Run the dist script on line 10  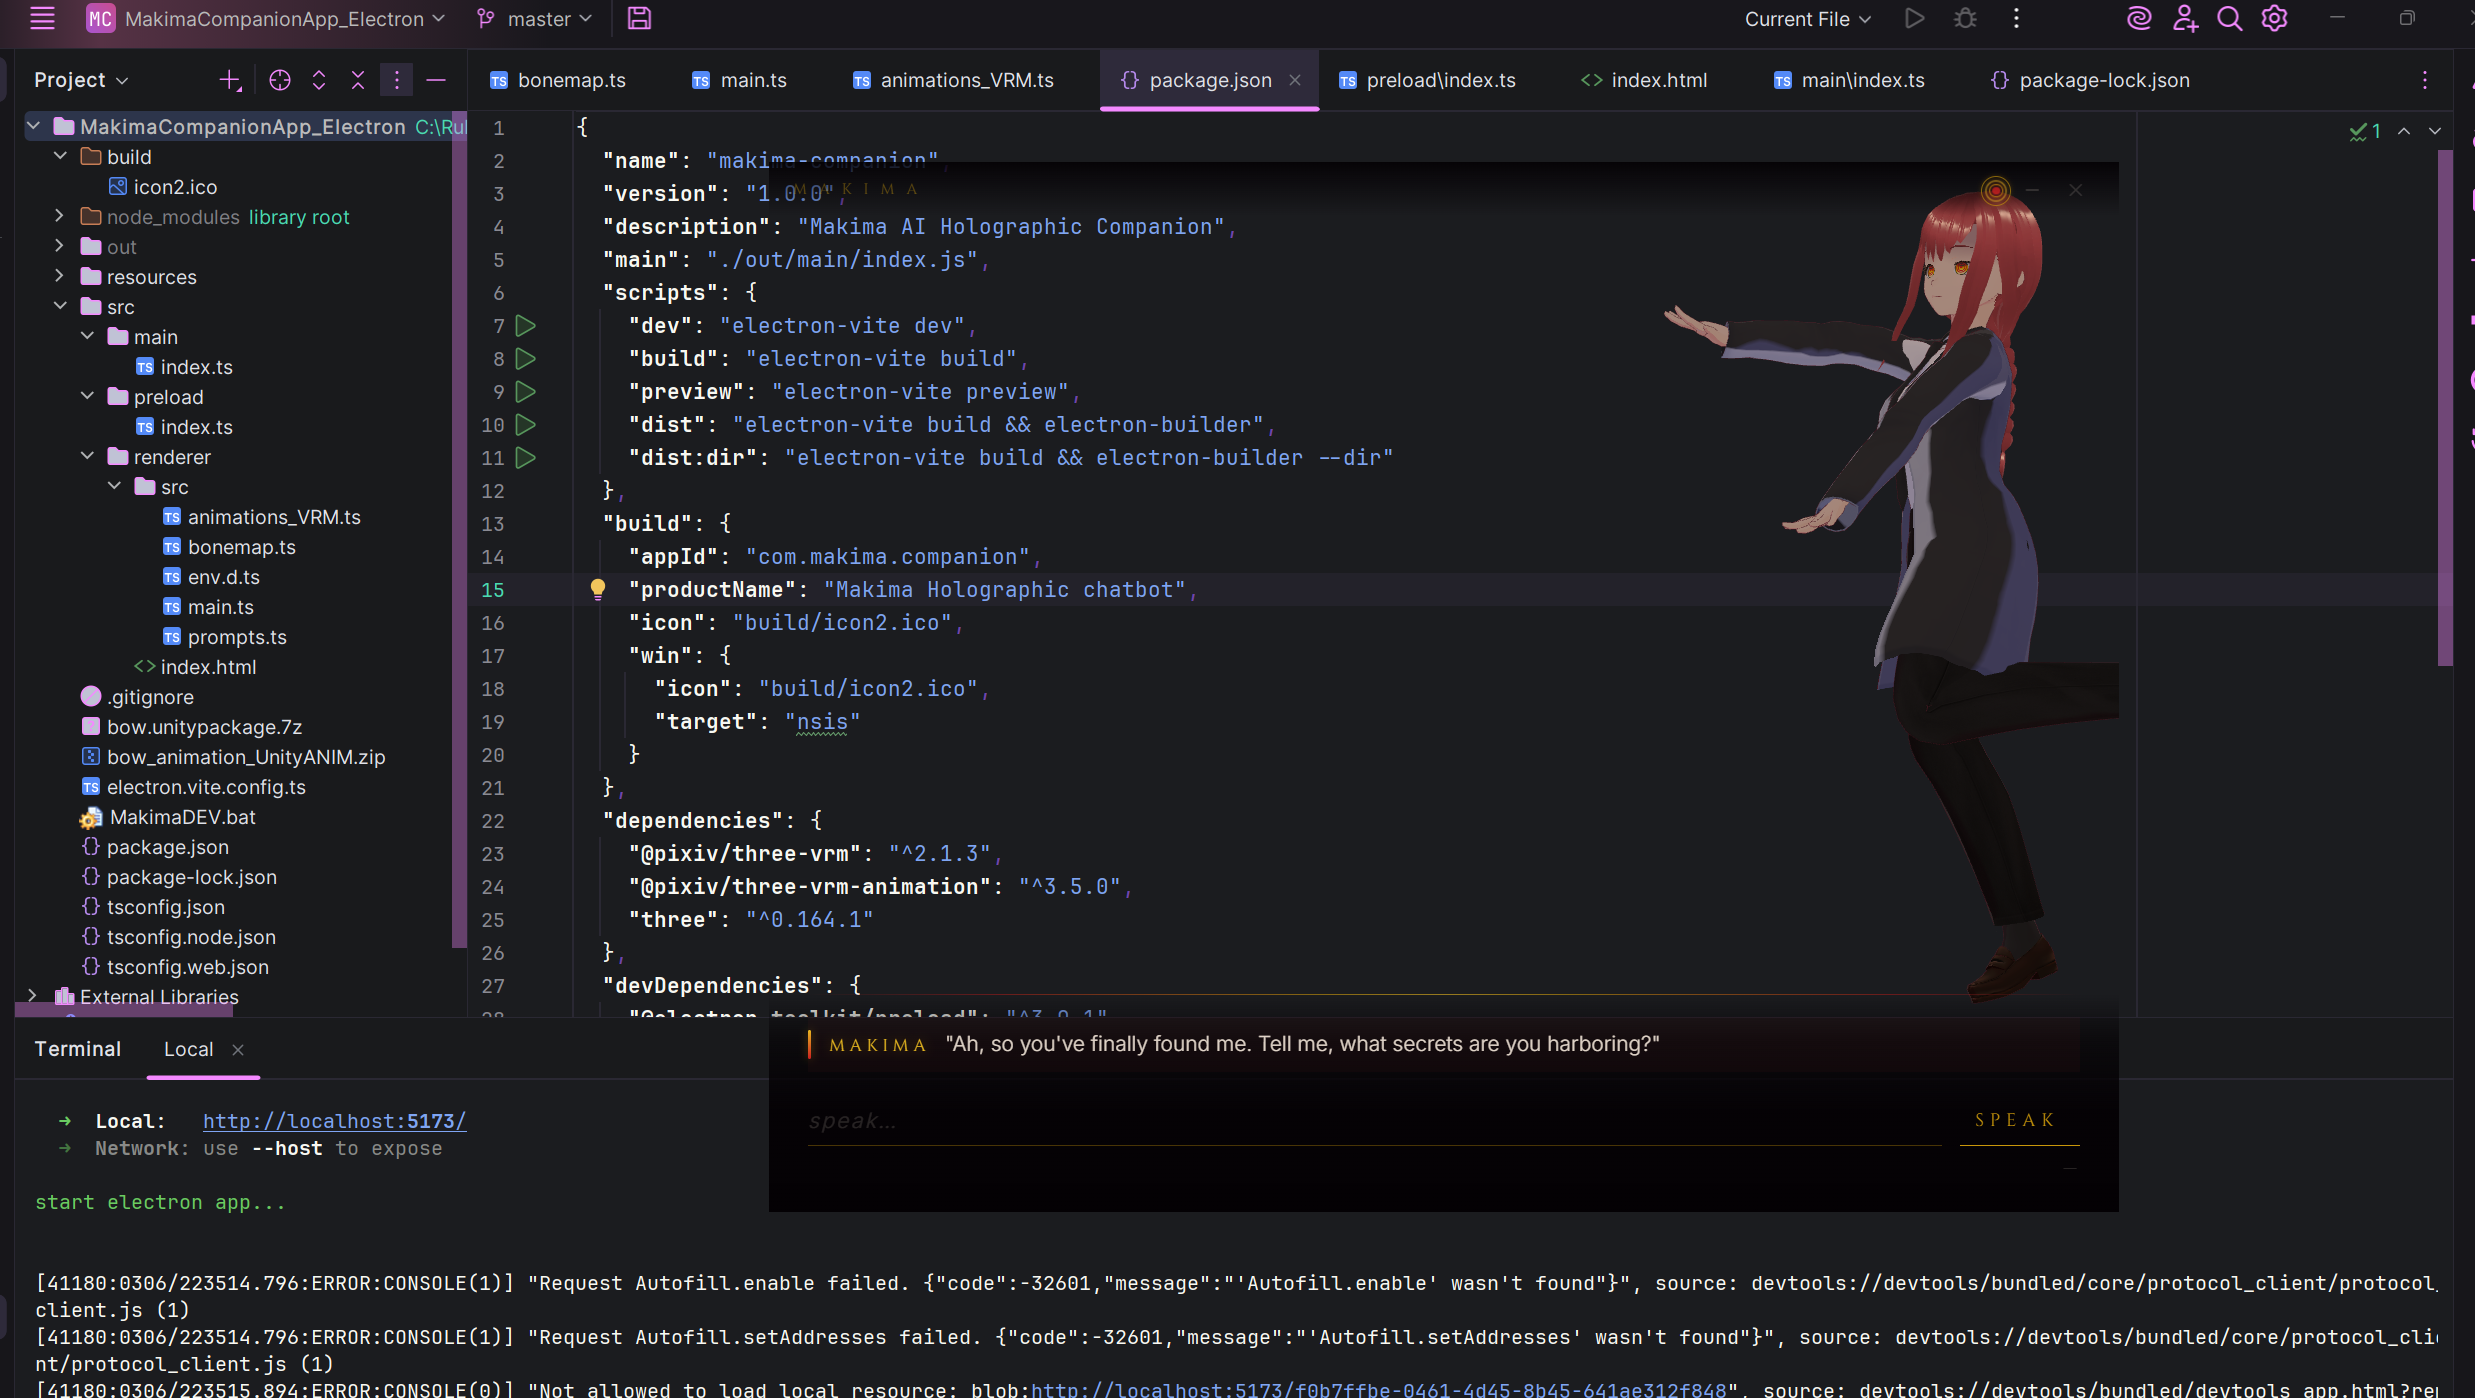pos(526,425)
